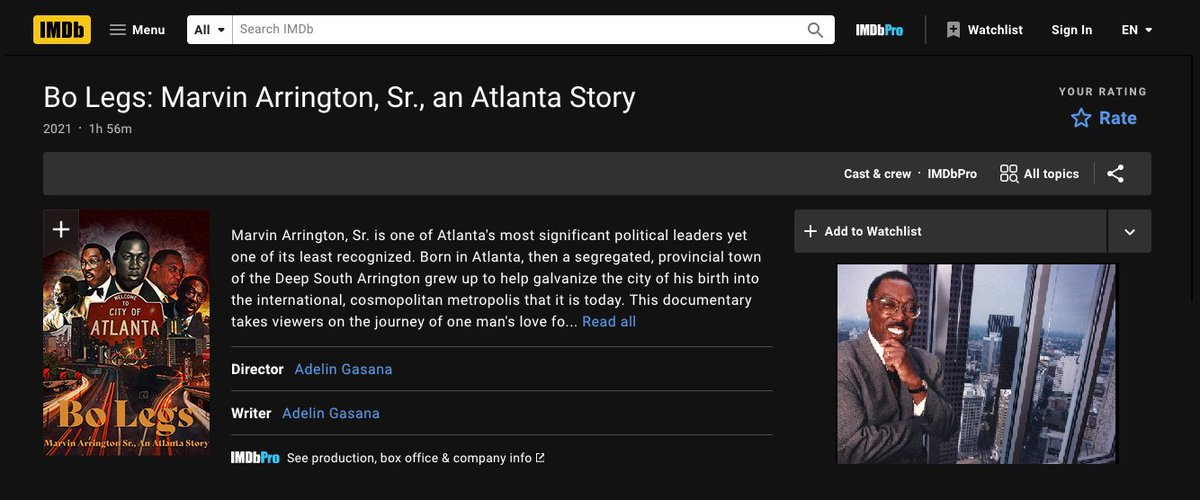1200x500 pixels.
Task: Click the movie title heading
Action: [x=339, y=97]
